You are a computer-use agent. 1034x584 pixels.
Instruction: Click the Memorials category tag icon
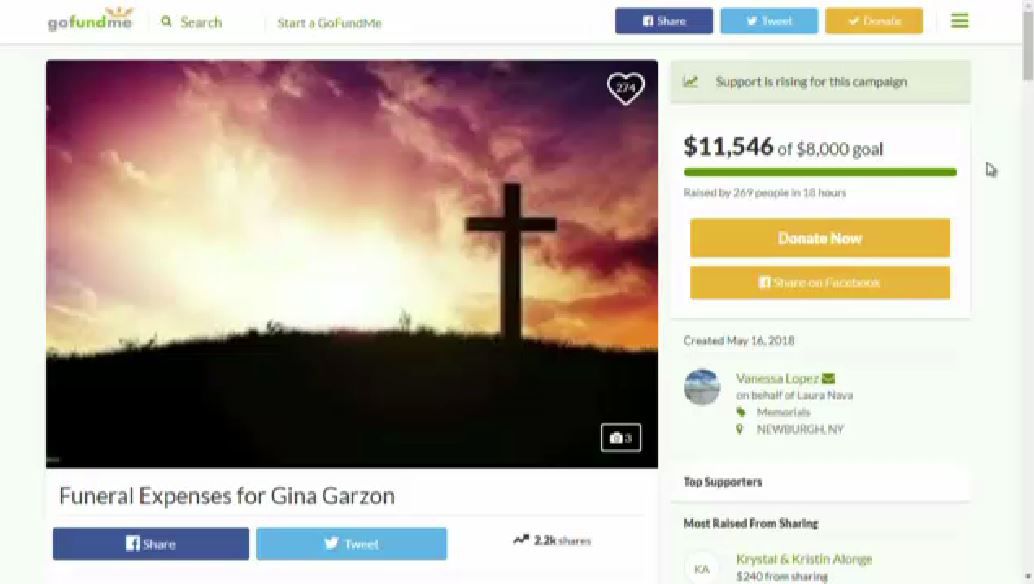click(x=741, y=413)
